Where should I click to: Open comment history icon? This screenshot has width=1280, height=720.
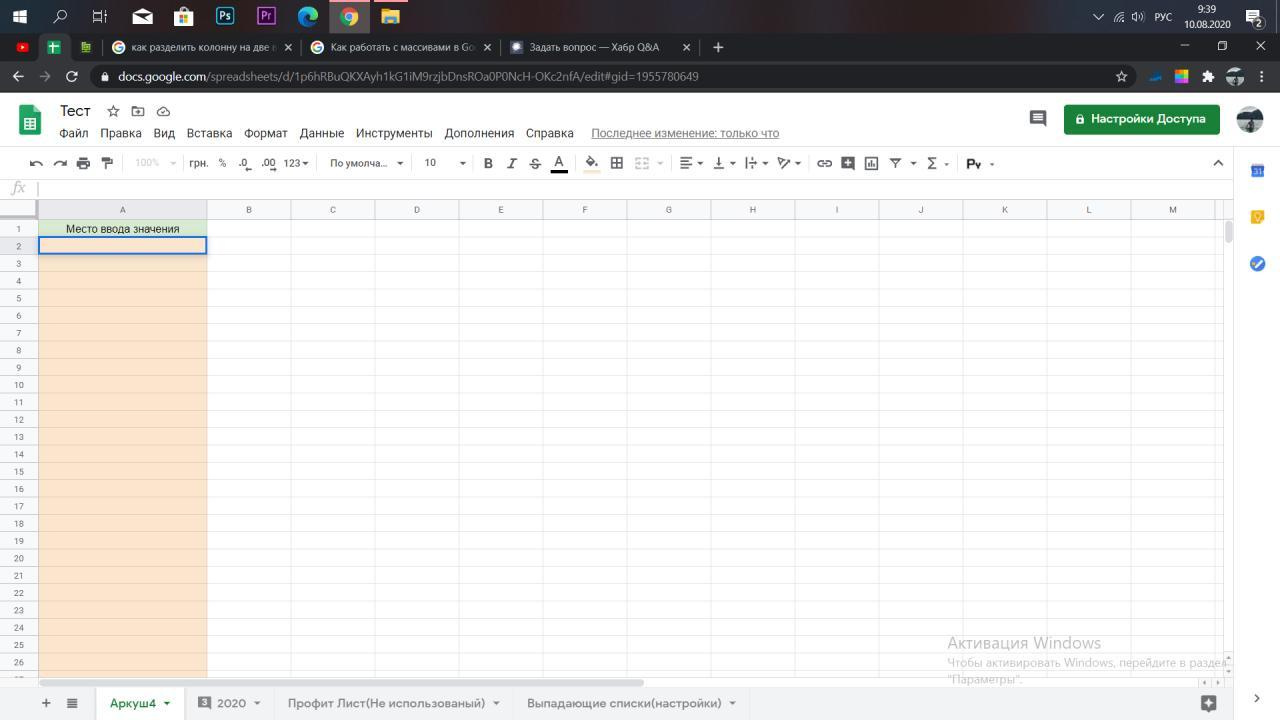pyautogui.click(x=1038, y=119)
